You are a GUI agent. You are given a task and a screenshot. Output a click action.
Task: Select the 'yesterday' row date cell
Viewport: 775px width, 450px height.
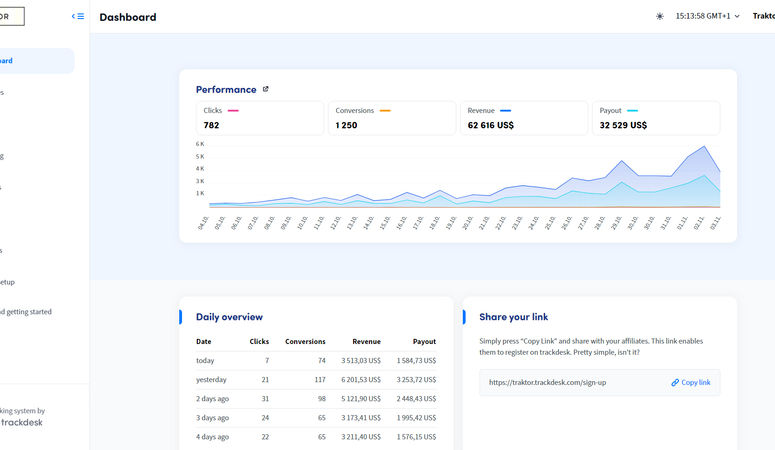point(211,380)
